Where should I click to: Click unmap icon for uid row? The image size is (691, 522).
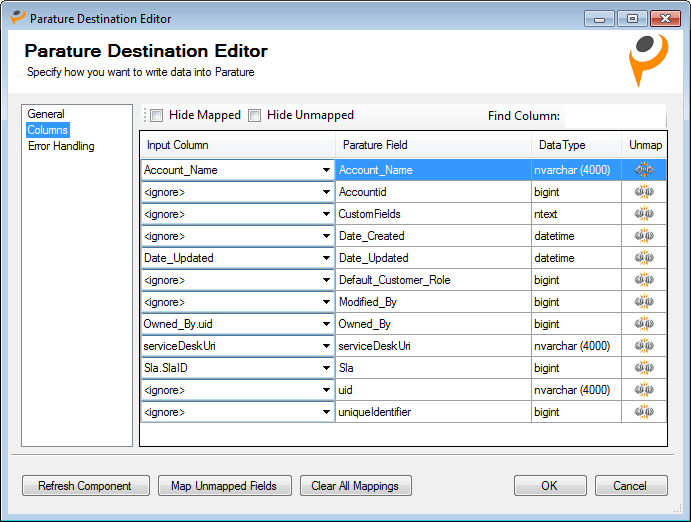pos(644,390)
